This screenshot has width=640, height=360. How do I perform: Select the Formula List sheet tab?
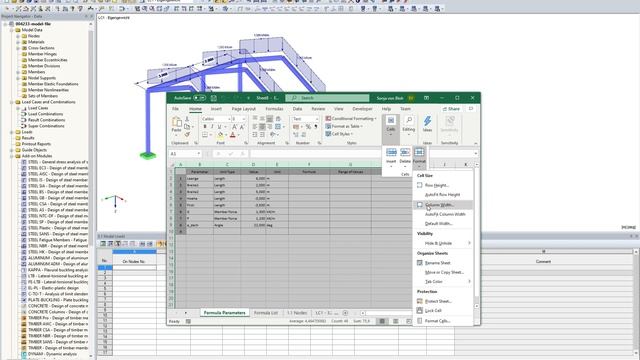pos(266,313)
